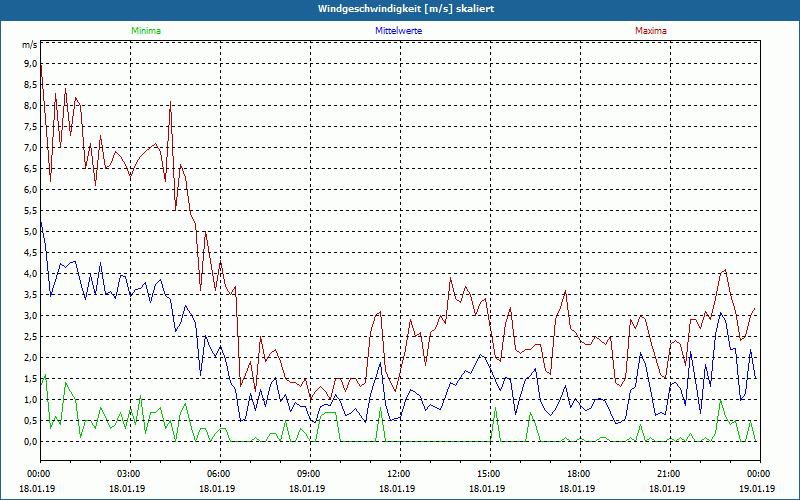Click the '2,5' y-axis value
800x500 pixels.
click(31, 337)
